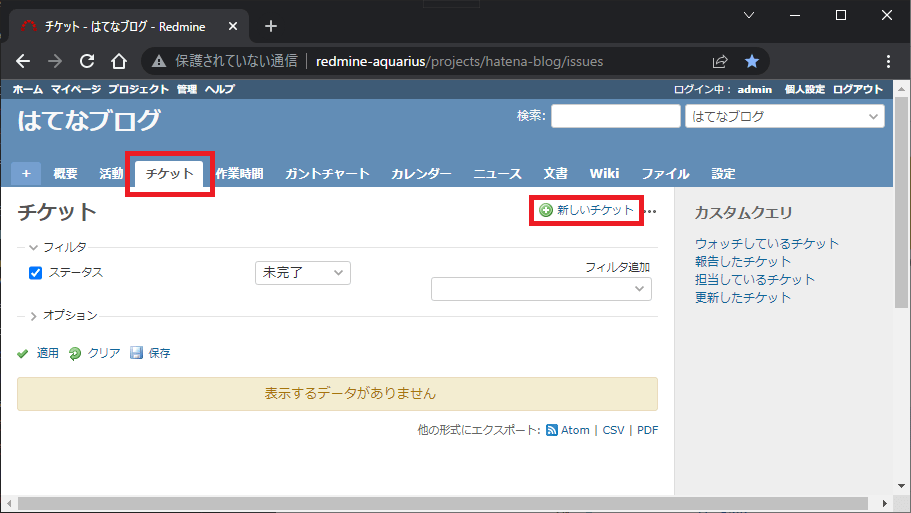Close the Redmine browser tab
This screenshot has height=513, width=911.
point(233,26)
